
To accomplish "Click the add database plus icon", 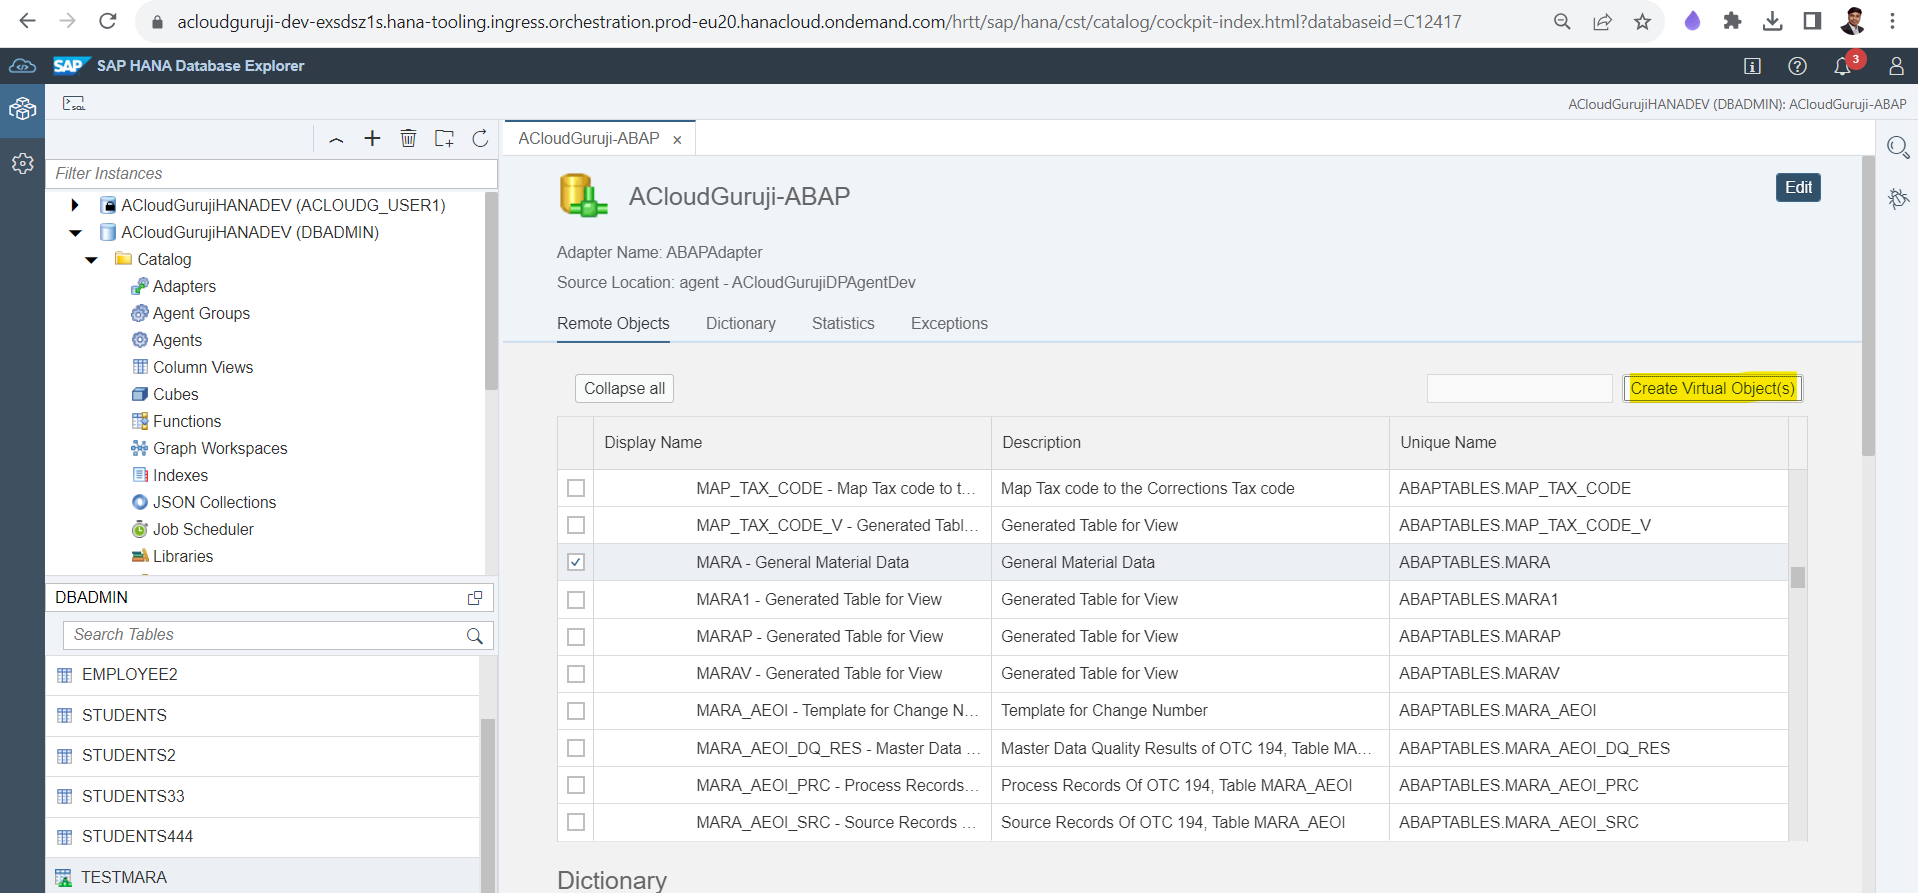I will 372,139.
